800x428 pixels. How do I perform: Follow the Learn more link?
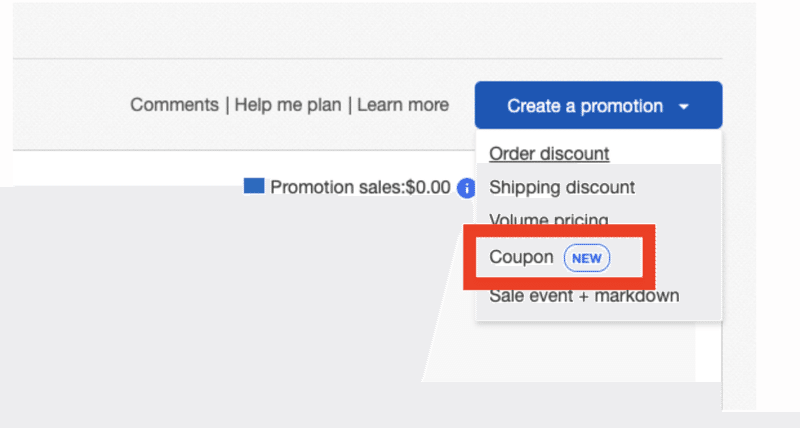click(403, 105)
